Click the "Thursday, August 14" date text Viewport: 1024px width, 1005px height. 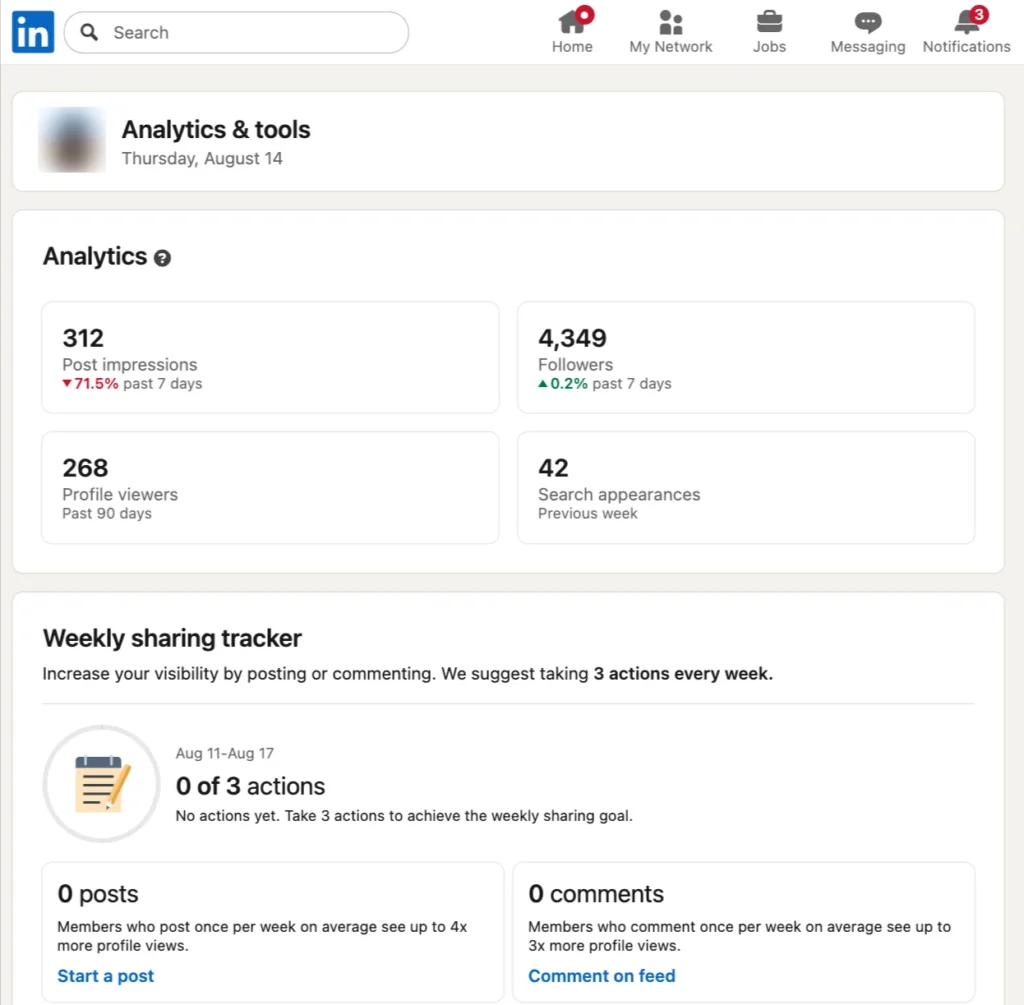coord(202,159)
